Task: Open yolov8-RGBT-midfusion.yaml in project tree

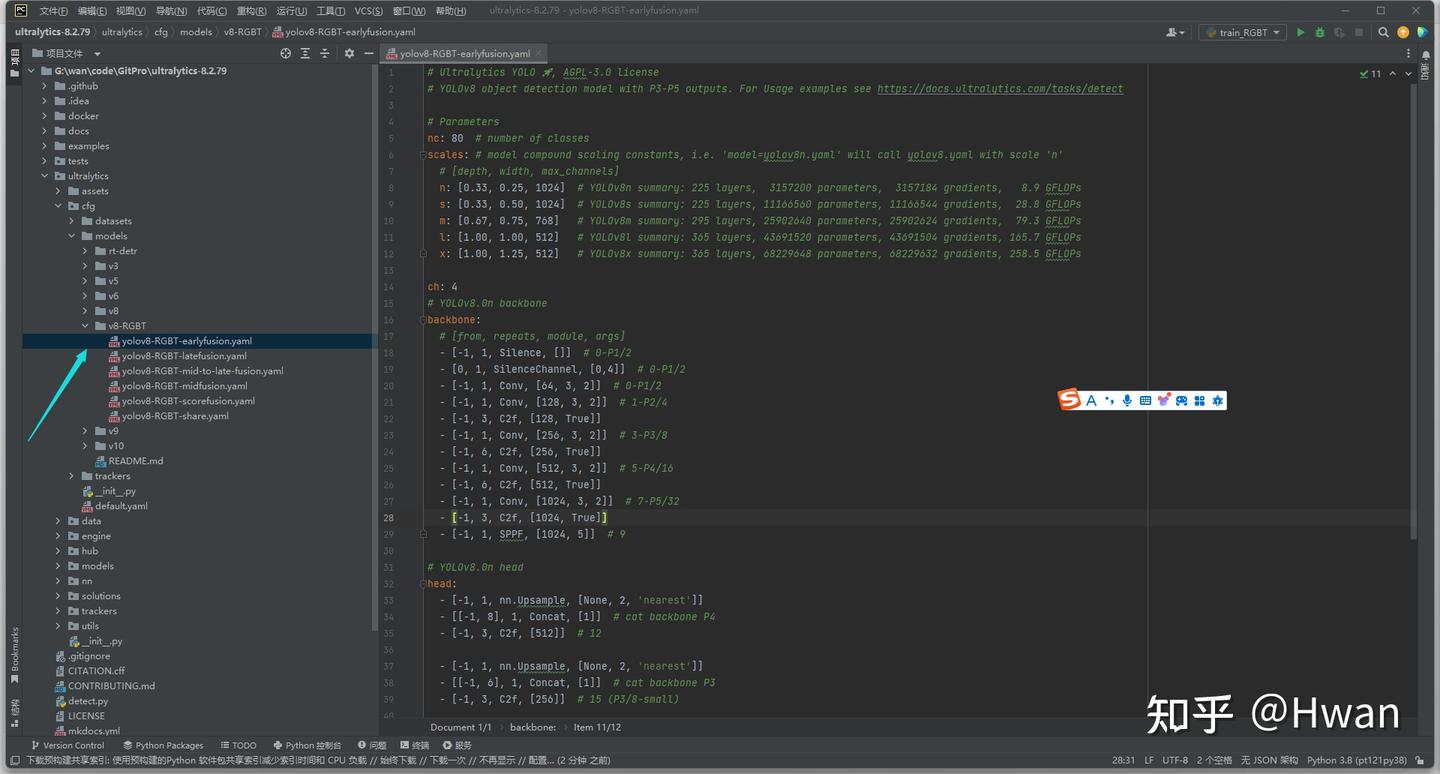Action: click(x=184, y=386)
